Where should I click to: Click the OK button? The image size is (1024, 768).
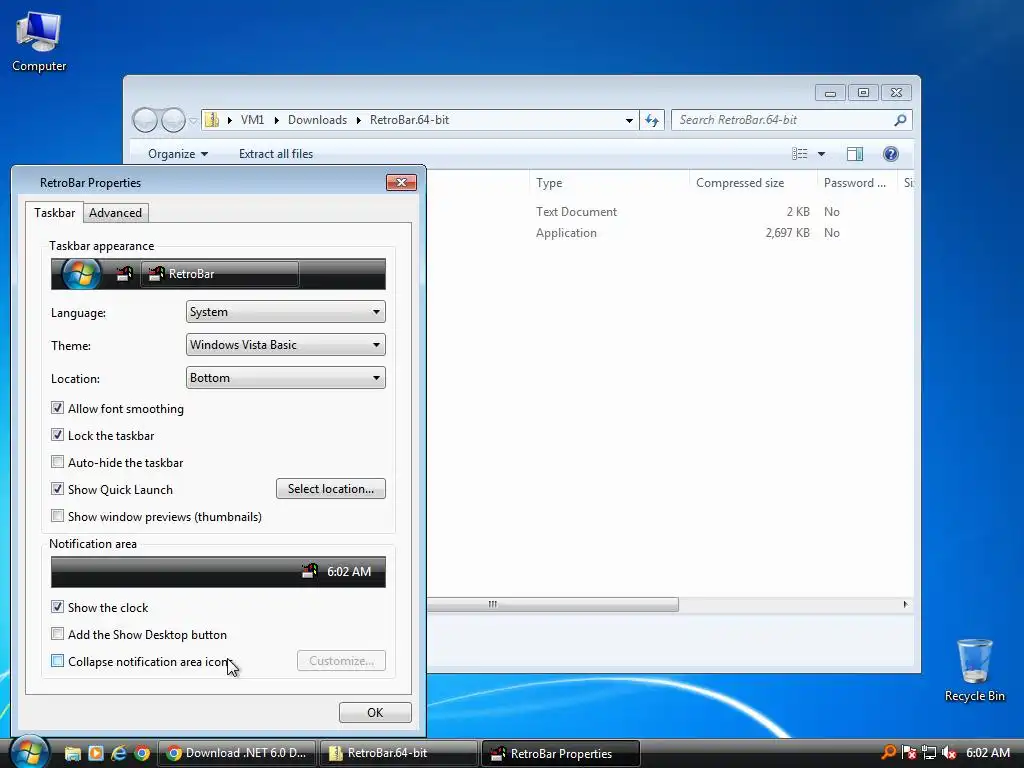click(x=375, y=712)
